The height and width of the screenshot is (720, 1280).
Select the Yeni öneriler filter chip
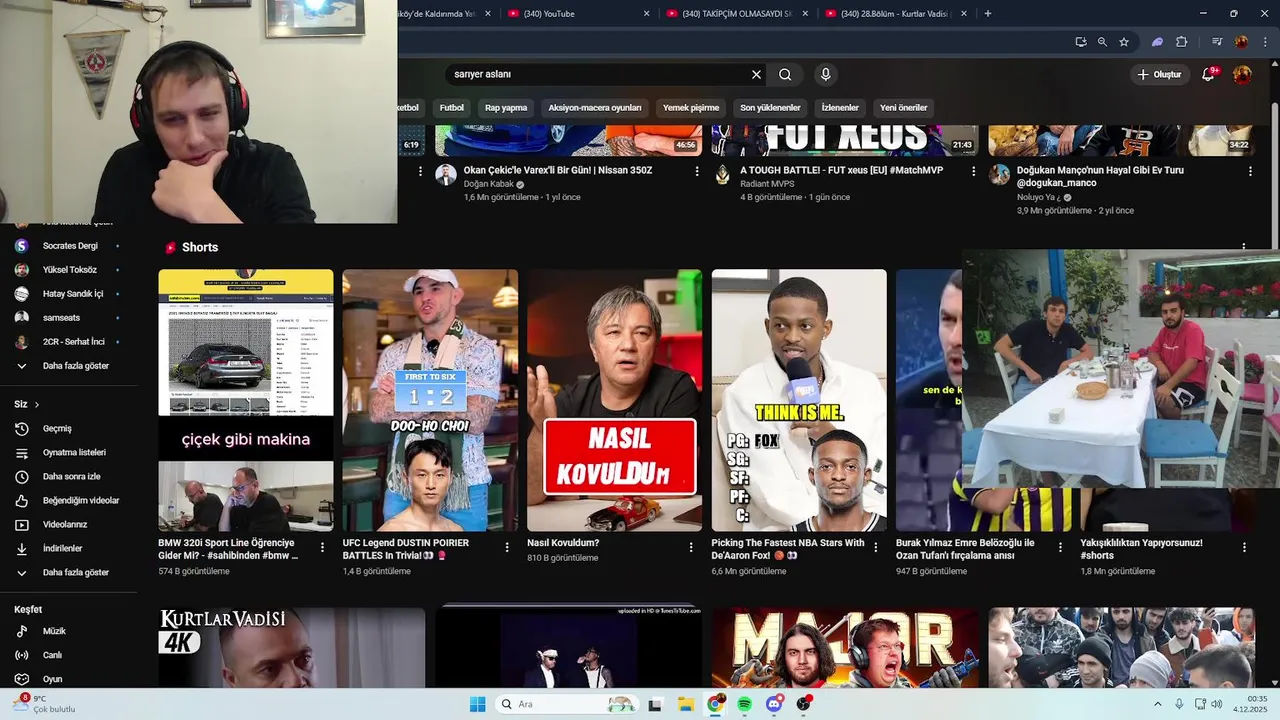[903, 107]
